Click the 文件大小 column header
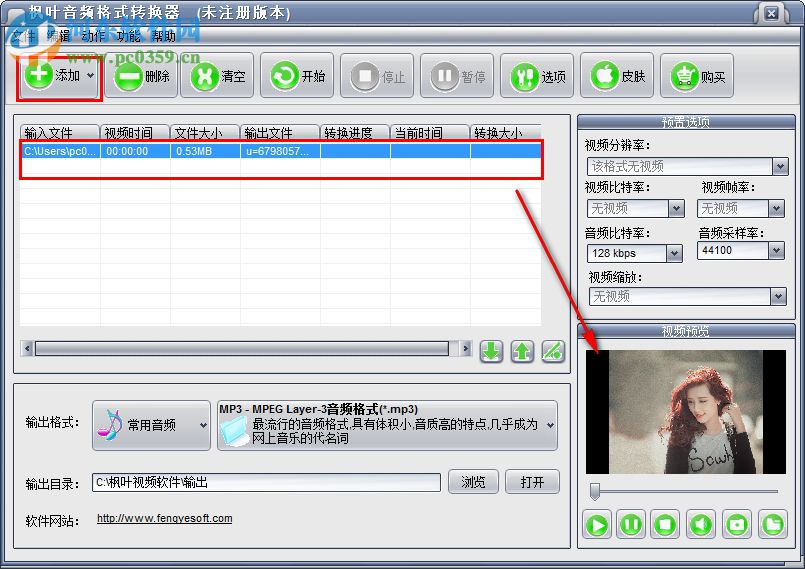The image size is (805, 569). [205, 132]
